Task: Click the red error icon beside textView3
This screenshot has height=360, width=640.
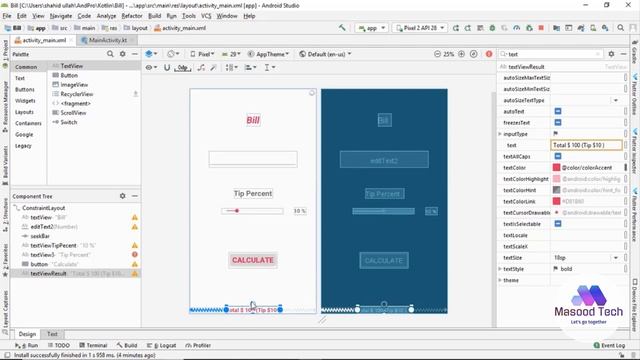Action: click(135, 254)
